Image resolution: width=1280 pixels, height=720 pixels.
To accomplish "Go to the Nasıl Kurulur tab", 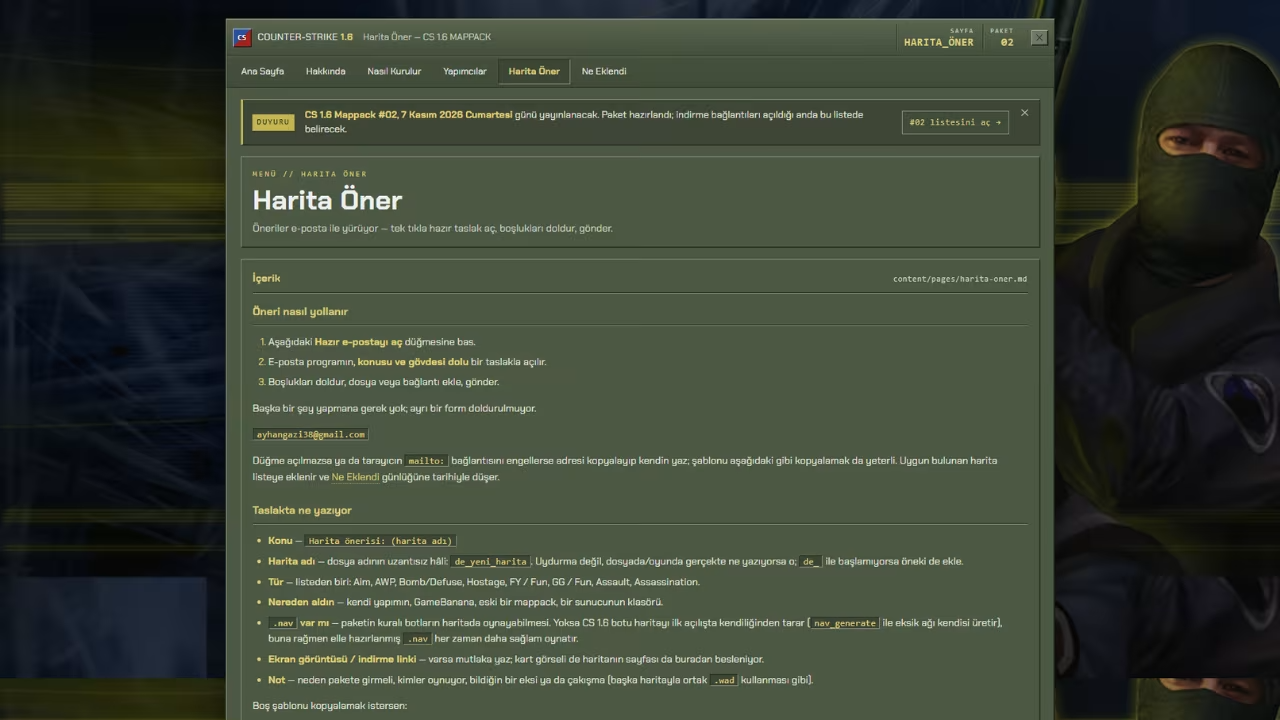I will 394,71.
